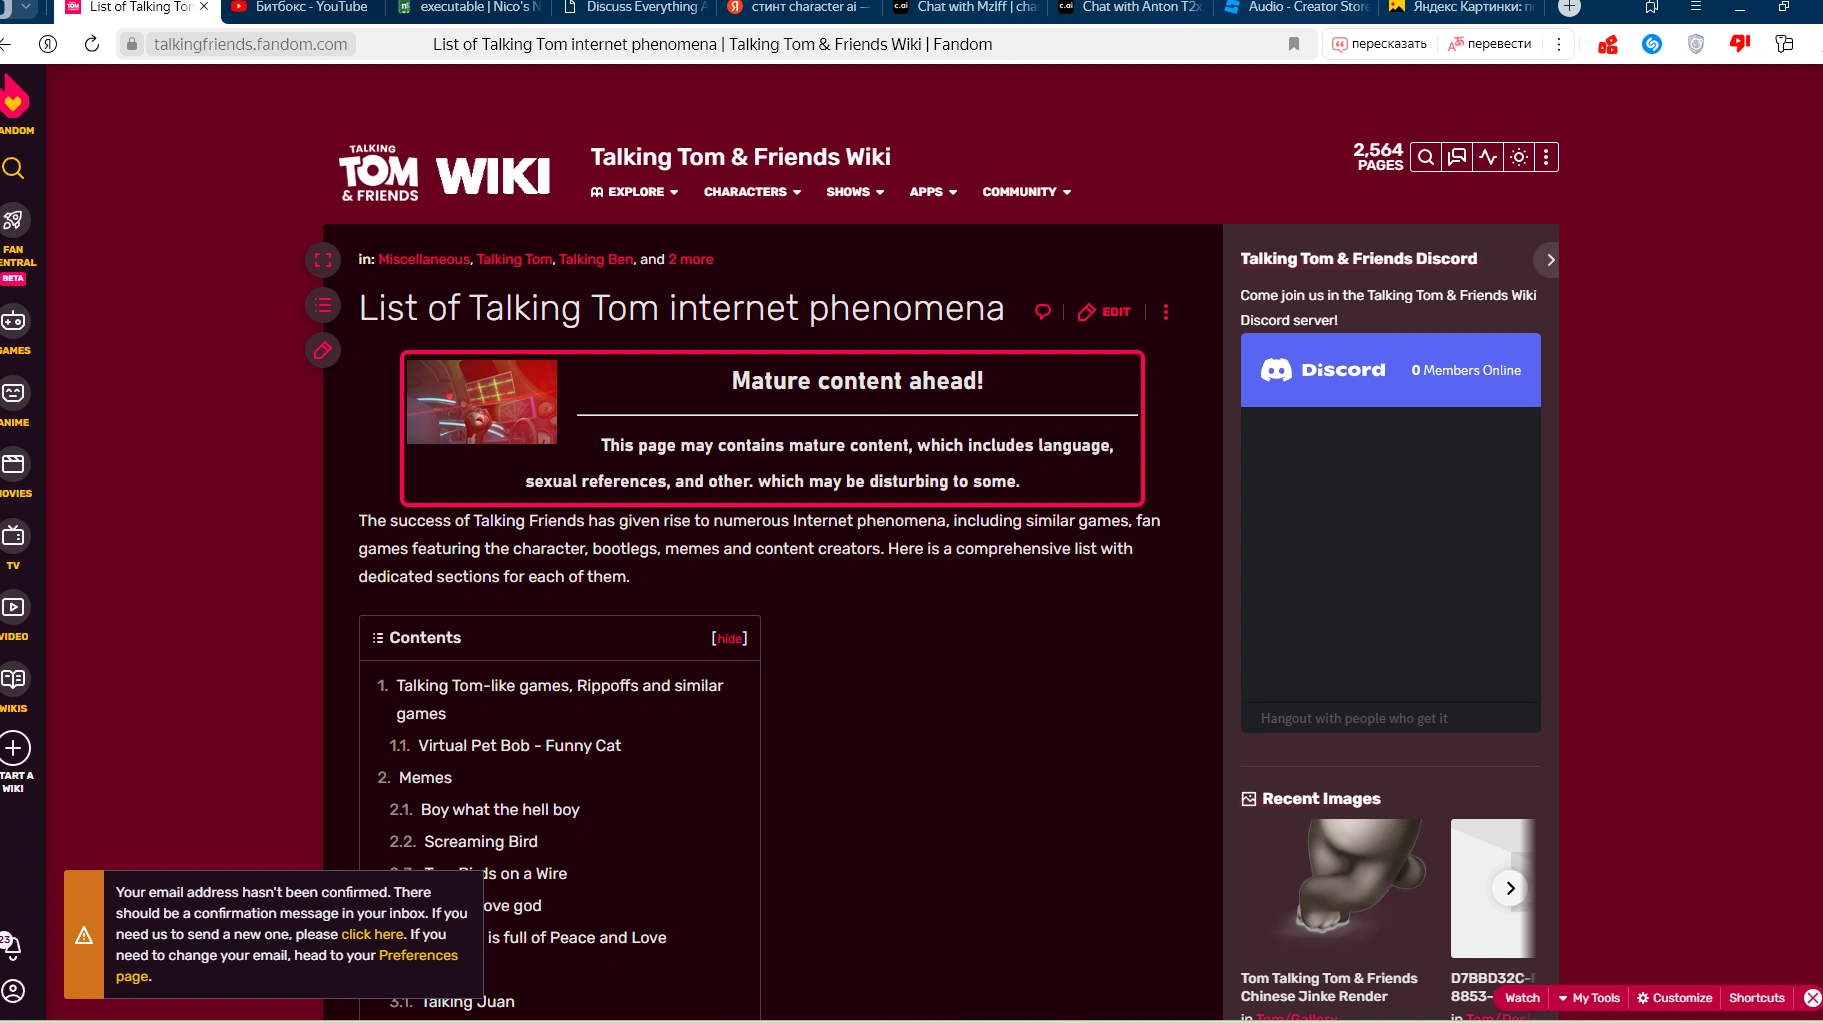This screenshot has height=1023, width=1823.
Task: Open the wiki search magnifier icon
Action: click(1425, 157)
